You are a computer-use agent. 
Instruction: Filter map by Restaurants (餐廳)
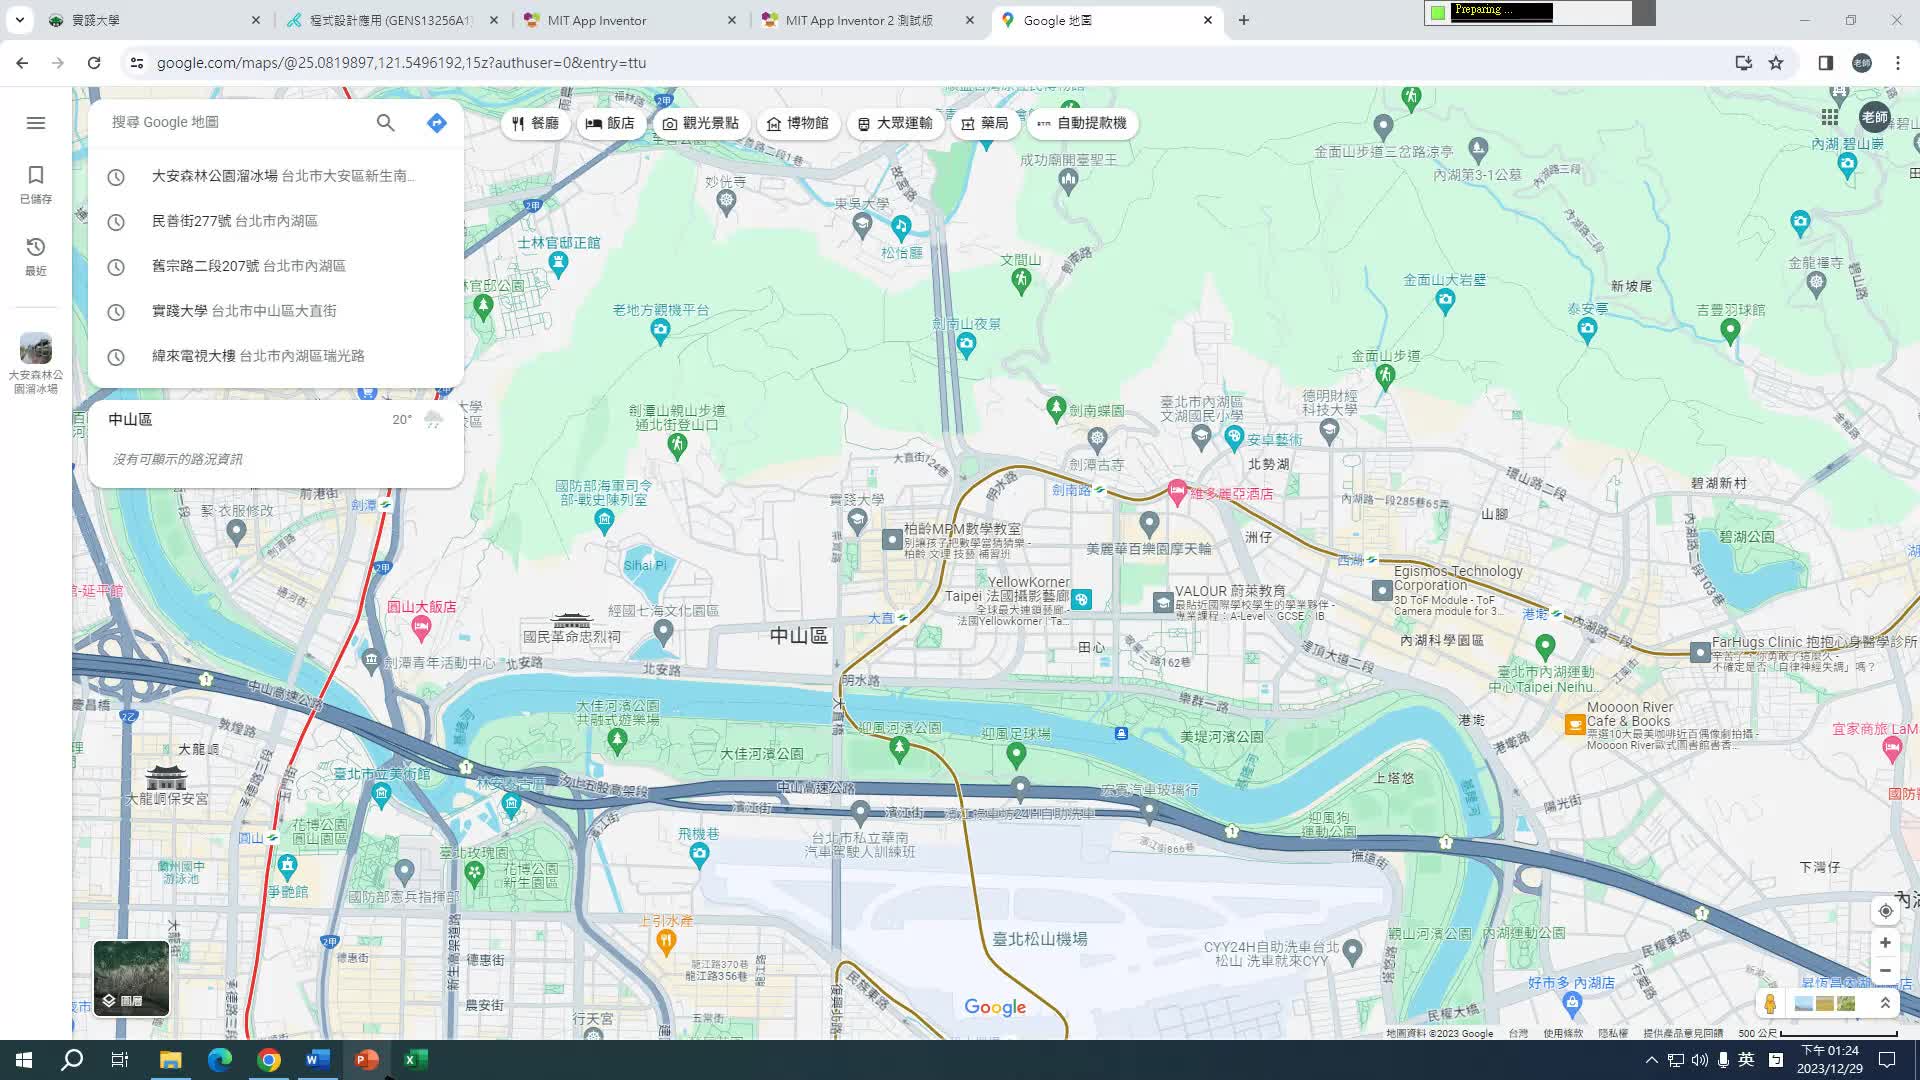pyautogui.click(x=535, y=123)
